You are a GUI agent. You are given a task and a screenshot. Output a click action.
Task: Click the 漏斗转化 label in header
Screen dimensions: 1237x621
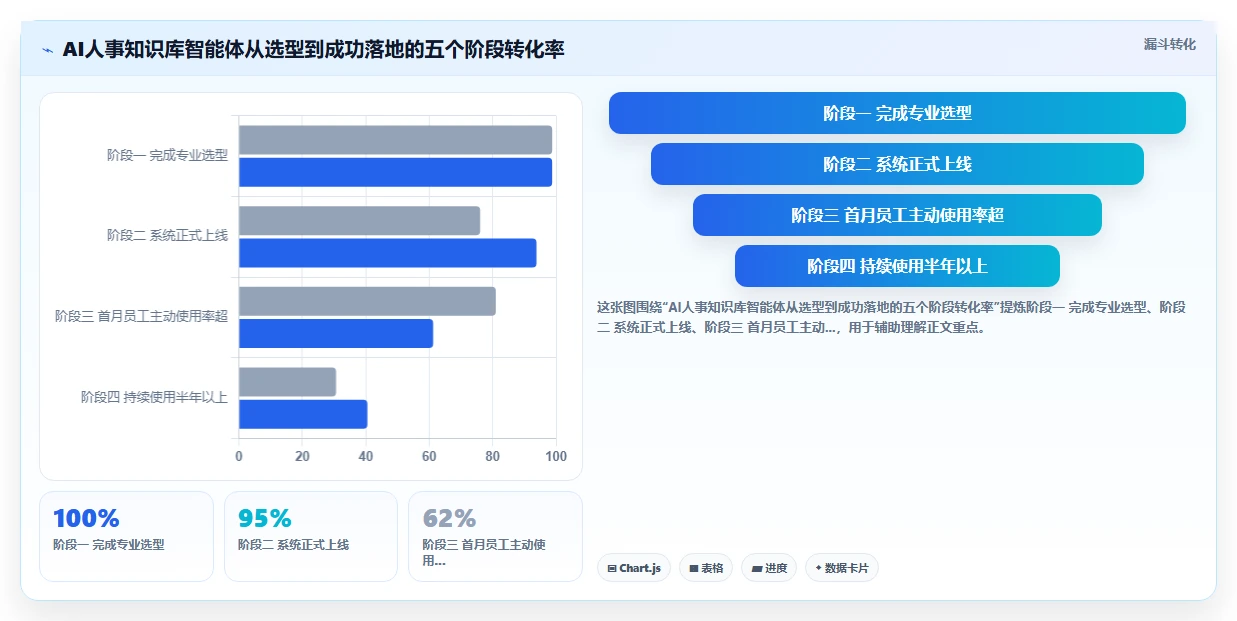pyautogui.click(x=1169, y=44)
